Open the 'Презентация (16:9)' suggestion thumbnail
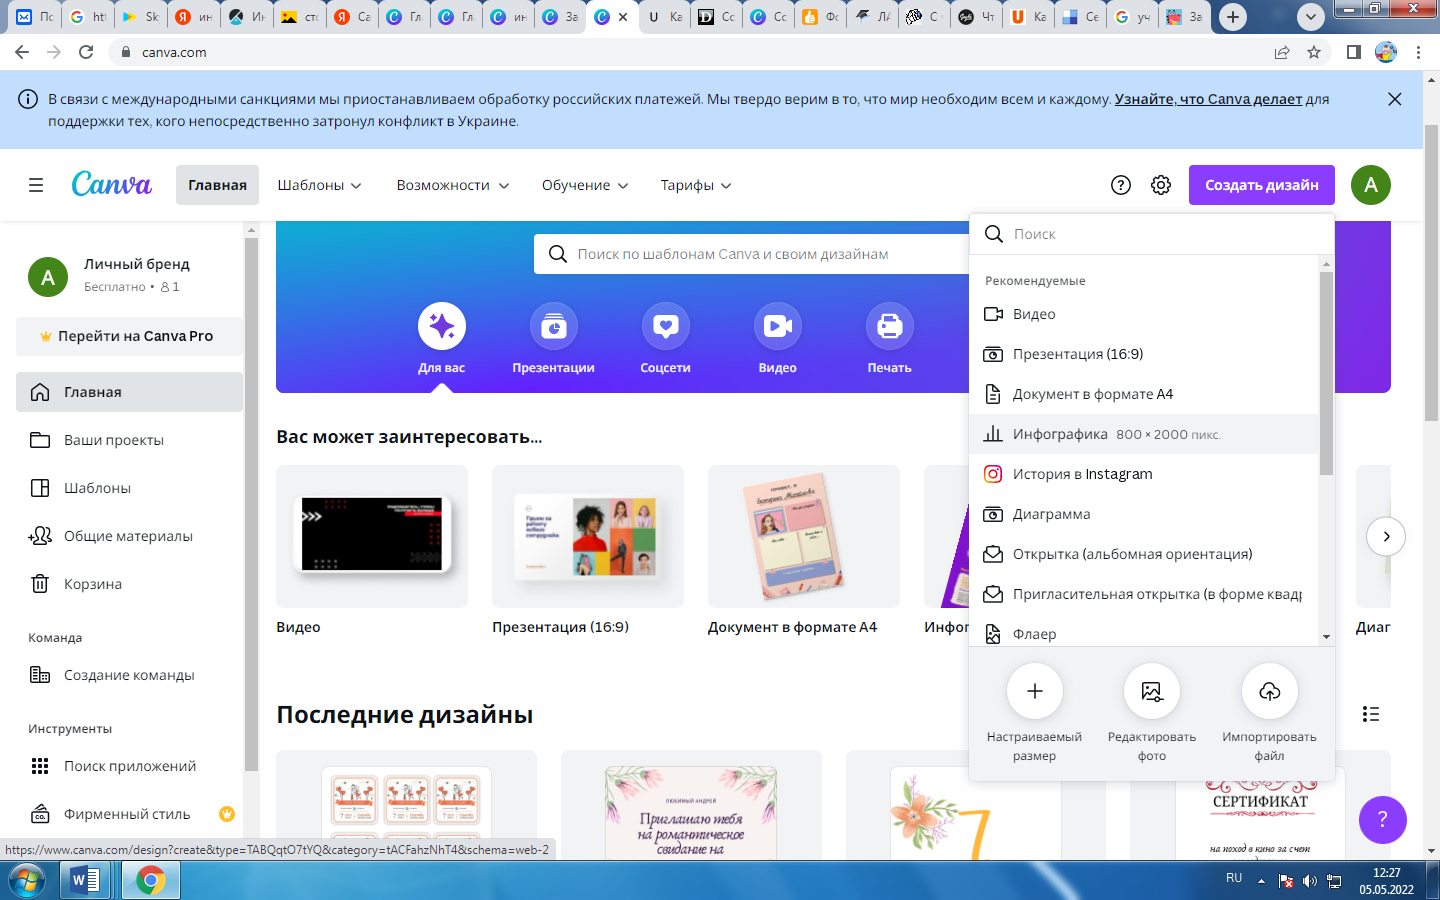 point(588,536)
